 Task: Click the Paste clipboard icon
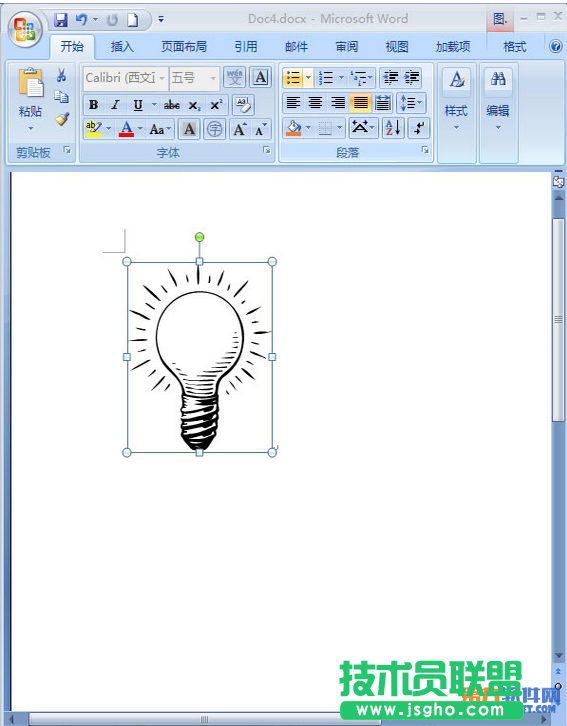click(x=31, y=82)
